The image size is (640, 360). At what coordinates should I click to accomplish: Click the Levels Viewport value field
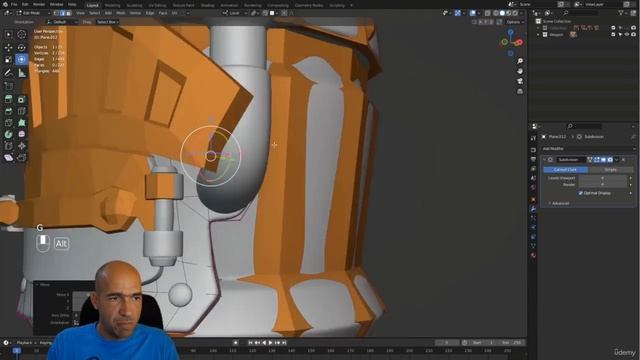[603, 178]
